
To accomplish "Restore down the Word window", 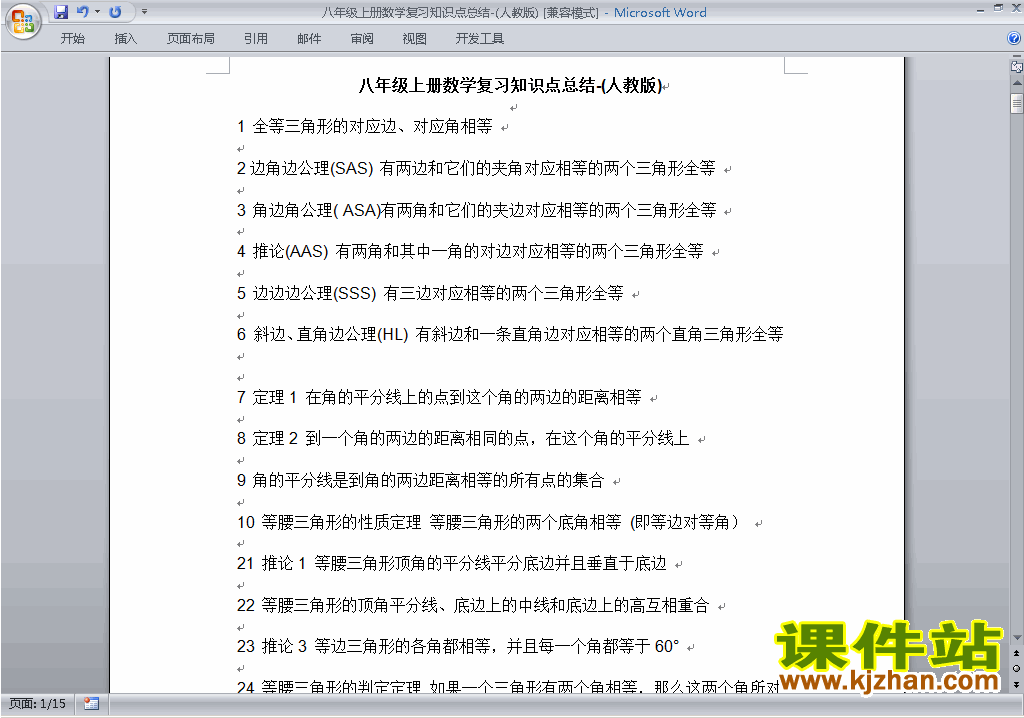I will pos(998,8).
